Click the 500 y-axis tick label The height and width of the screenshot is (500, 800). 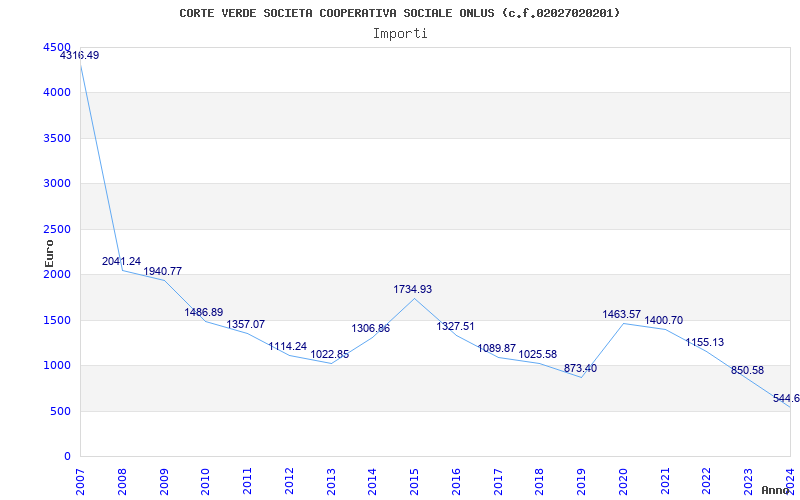click(60, 411)
